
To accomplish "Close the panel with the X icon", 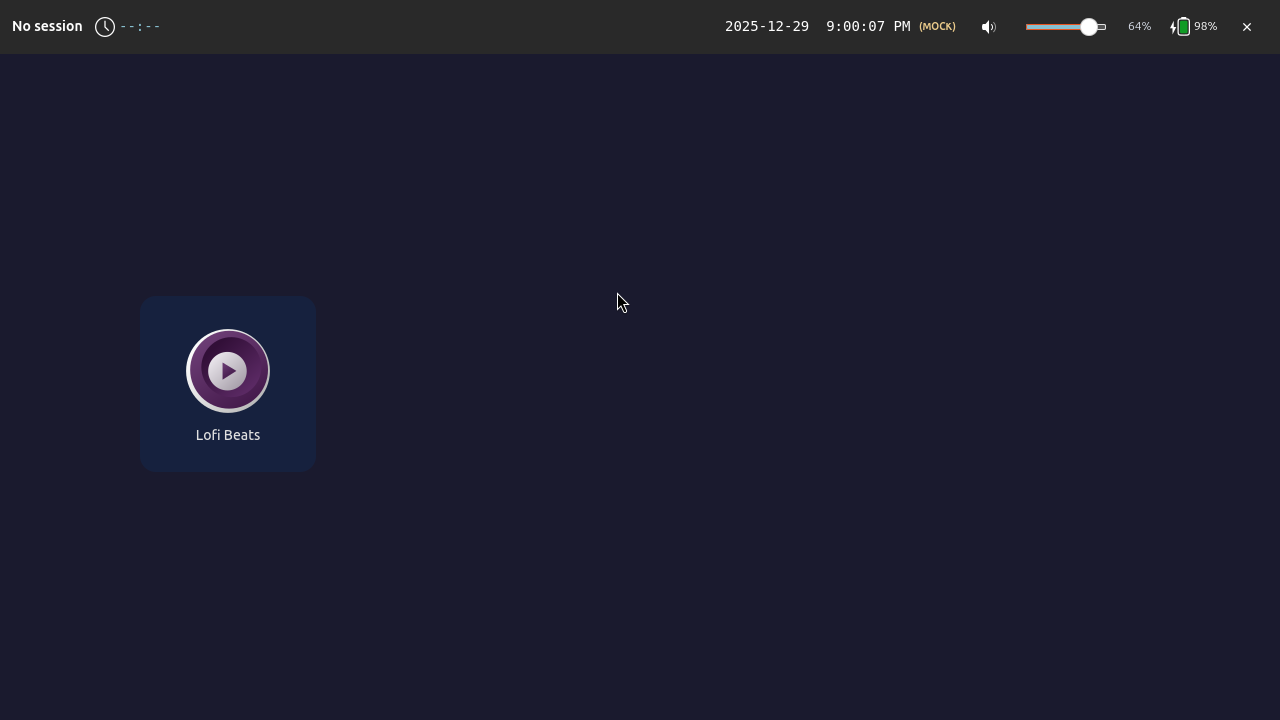I will tap(1247, 27).
